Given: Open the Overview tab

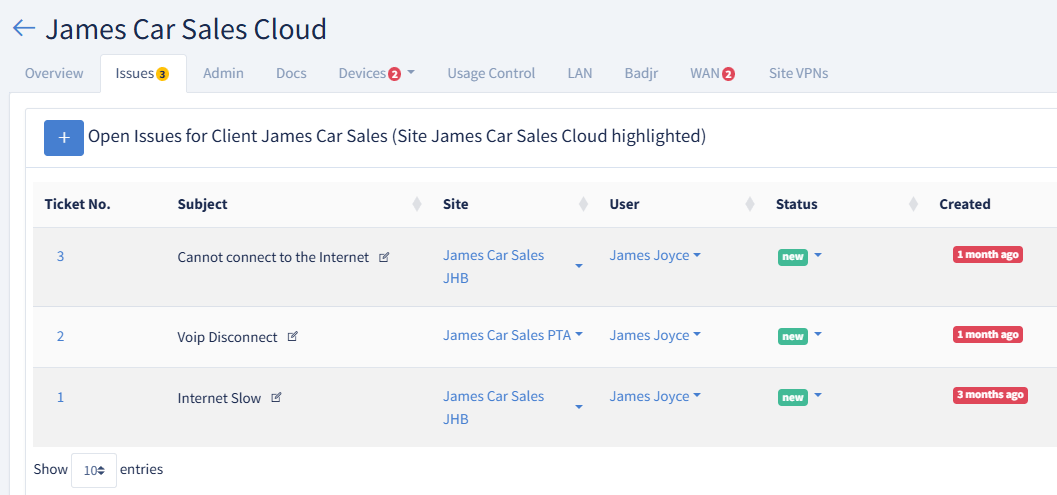Looking at the screenshot, I should point(55,74).
